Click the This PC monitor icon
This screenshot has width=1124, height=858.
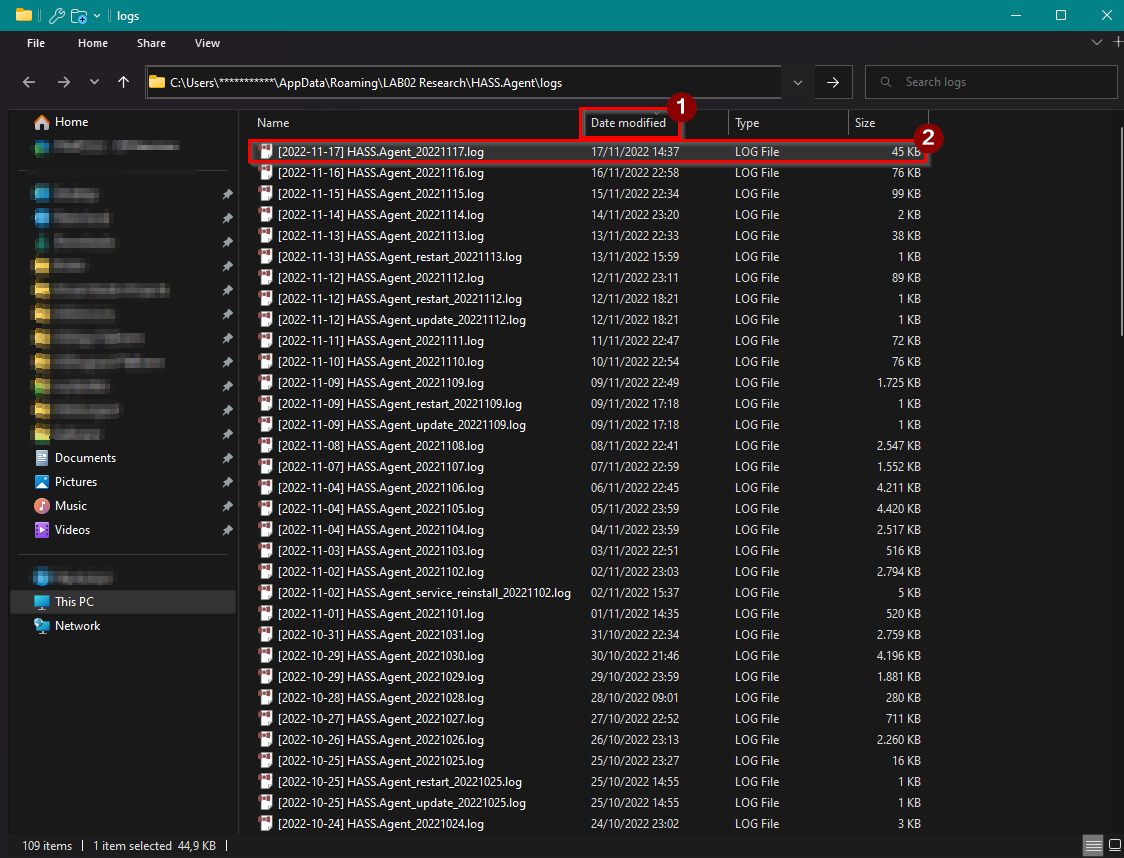tap(42, 601)
